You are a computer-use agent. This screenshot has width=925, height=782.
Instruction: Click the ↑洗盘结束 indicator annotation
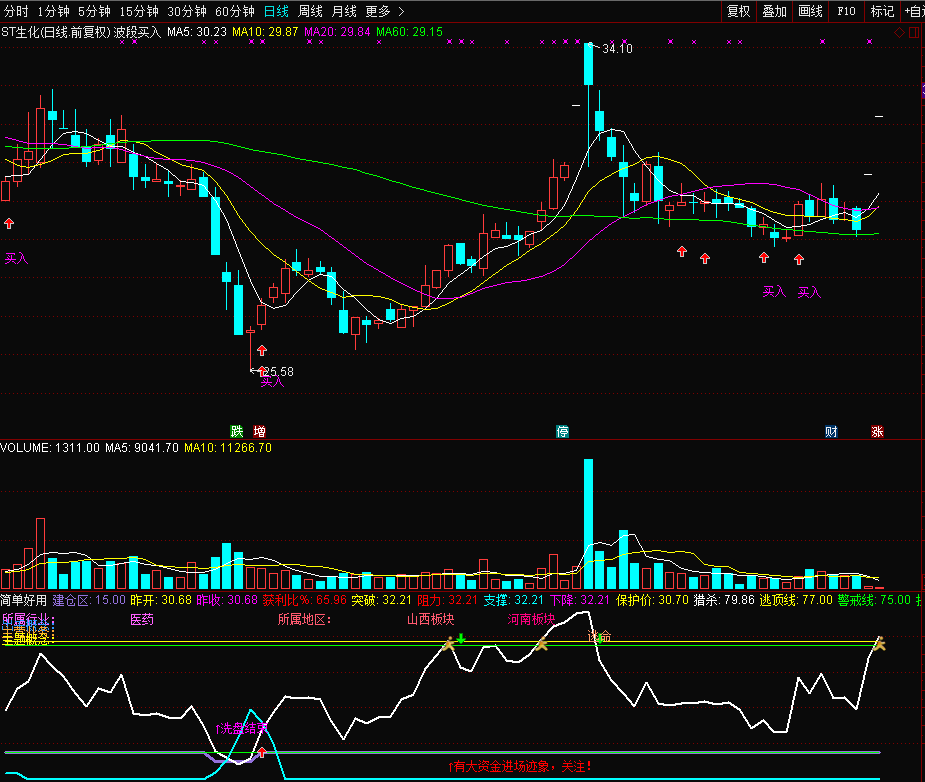coord(241,729)
